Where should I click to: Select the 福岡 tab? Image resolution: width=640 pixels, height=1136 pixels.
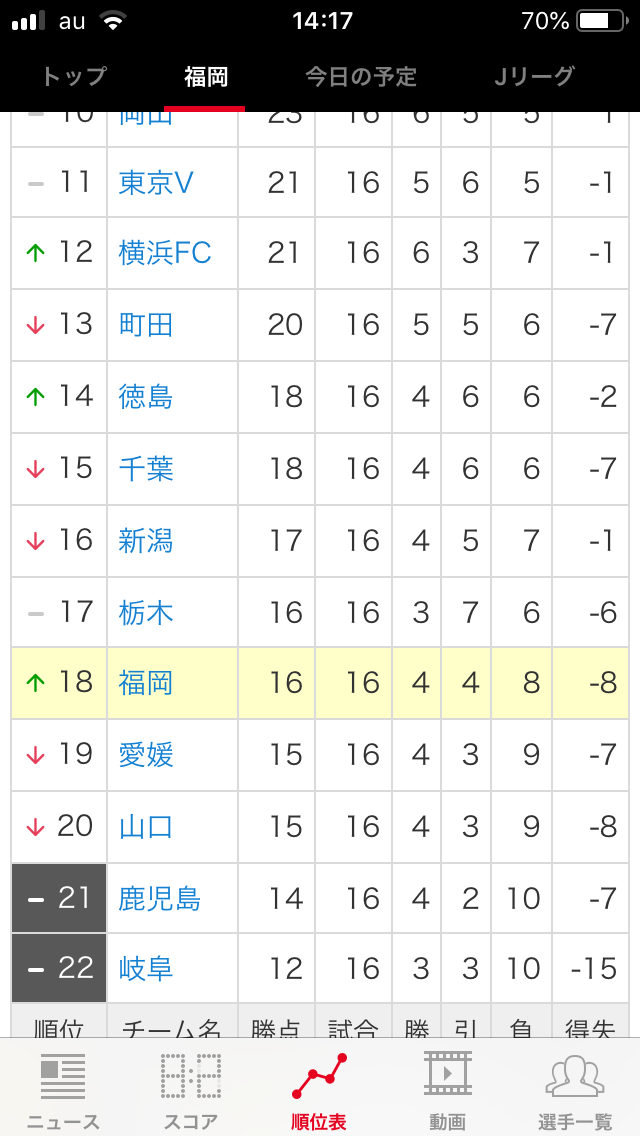click(205, 77)
